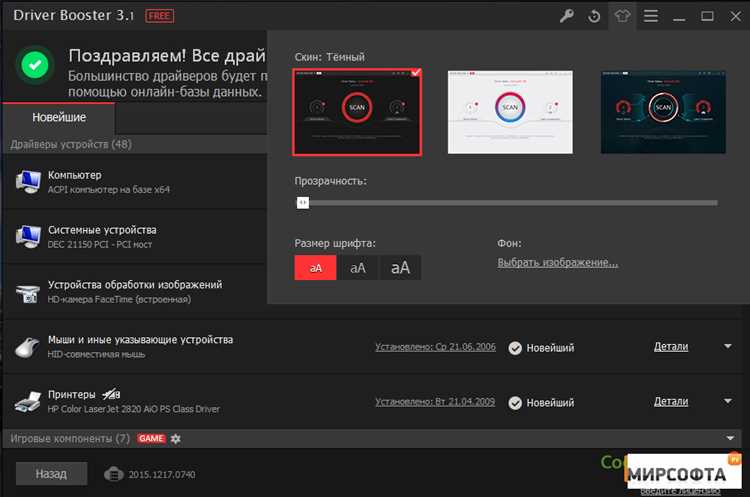
Task: Click the Компьютер device icon
Action: [x=28, y=182]
